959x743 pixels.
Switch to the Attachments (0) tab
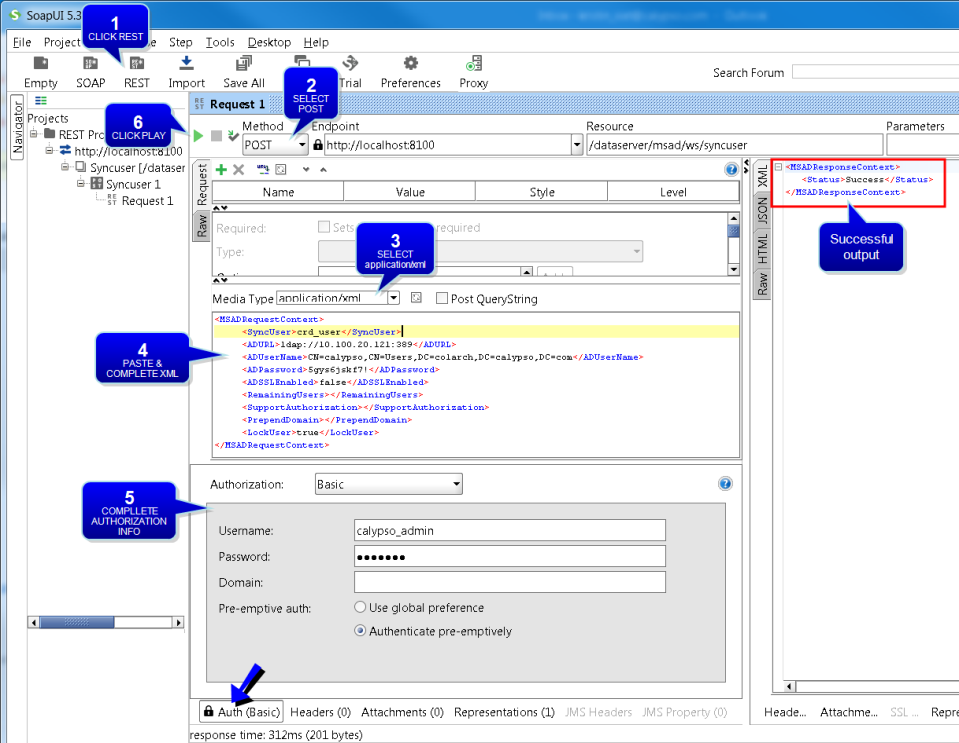(402, 712)
